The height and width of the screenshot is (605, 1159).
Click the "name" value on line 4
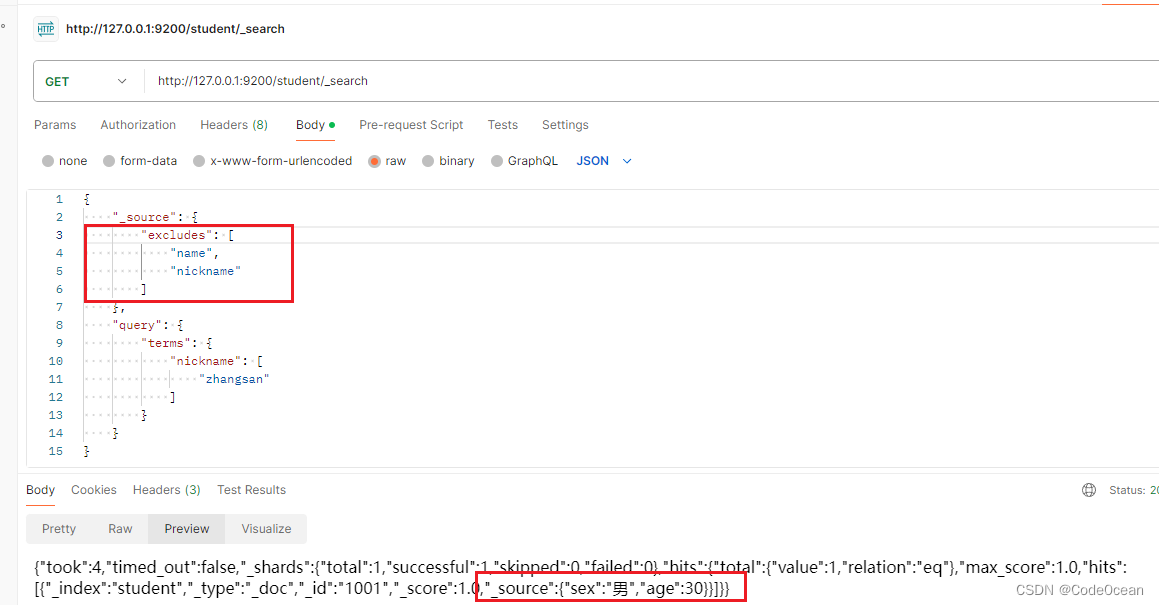pos(191,253)
